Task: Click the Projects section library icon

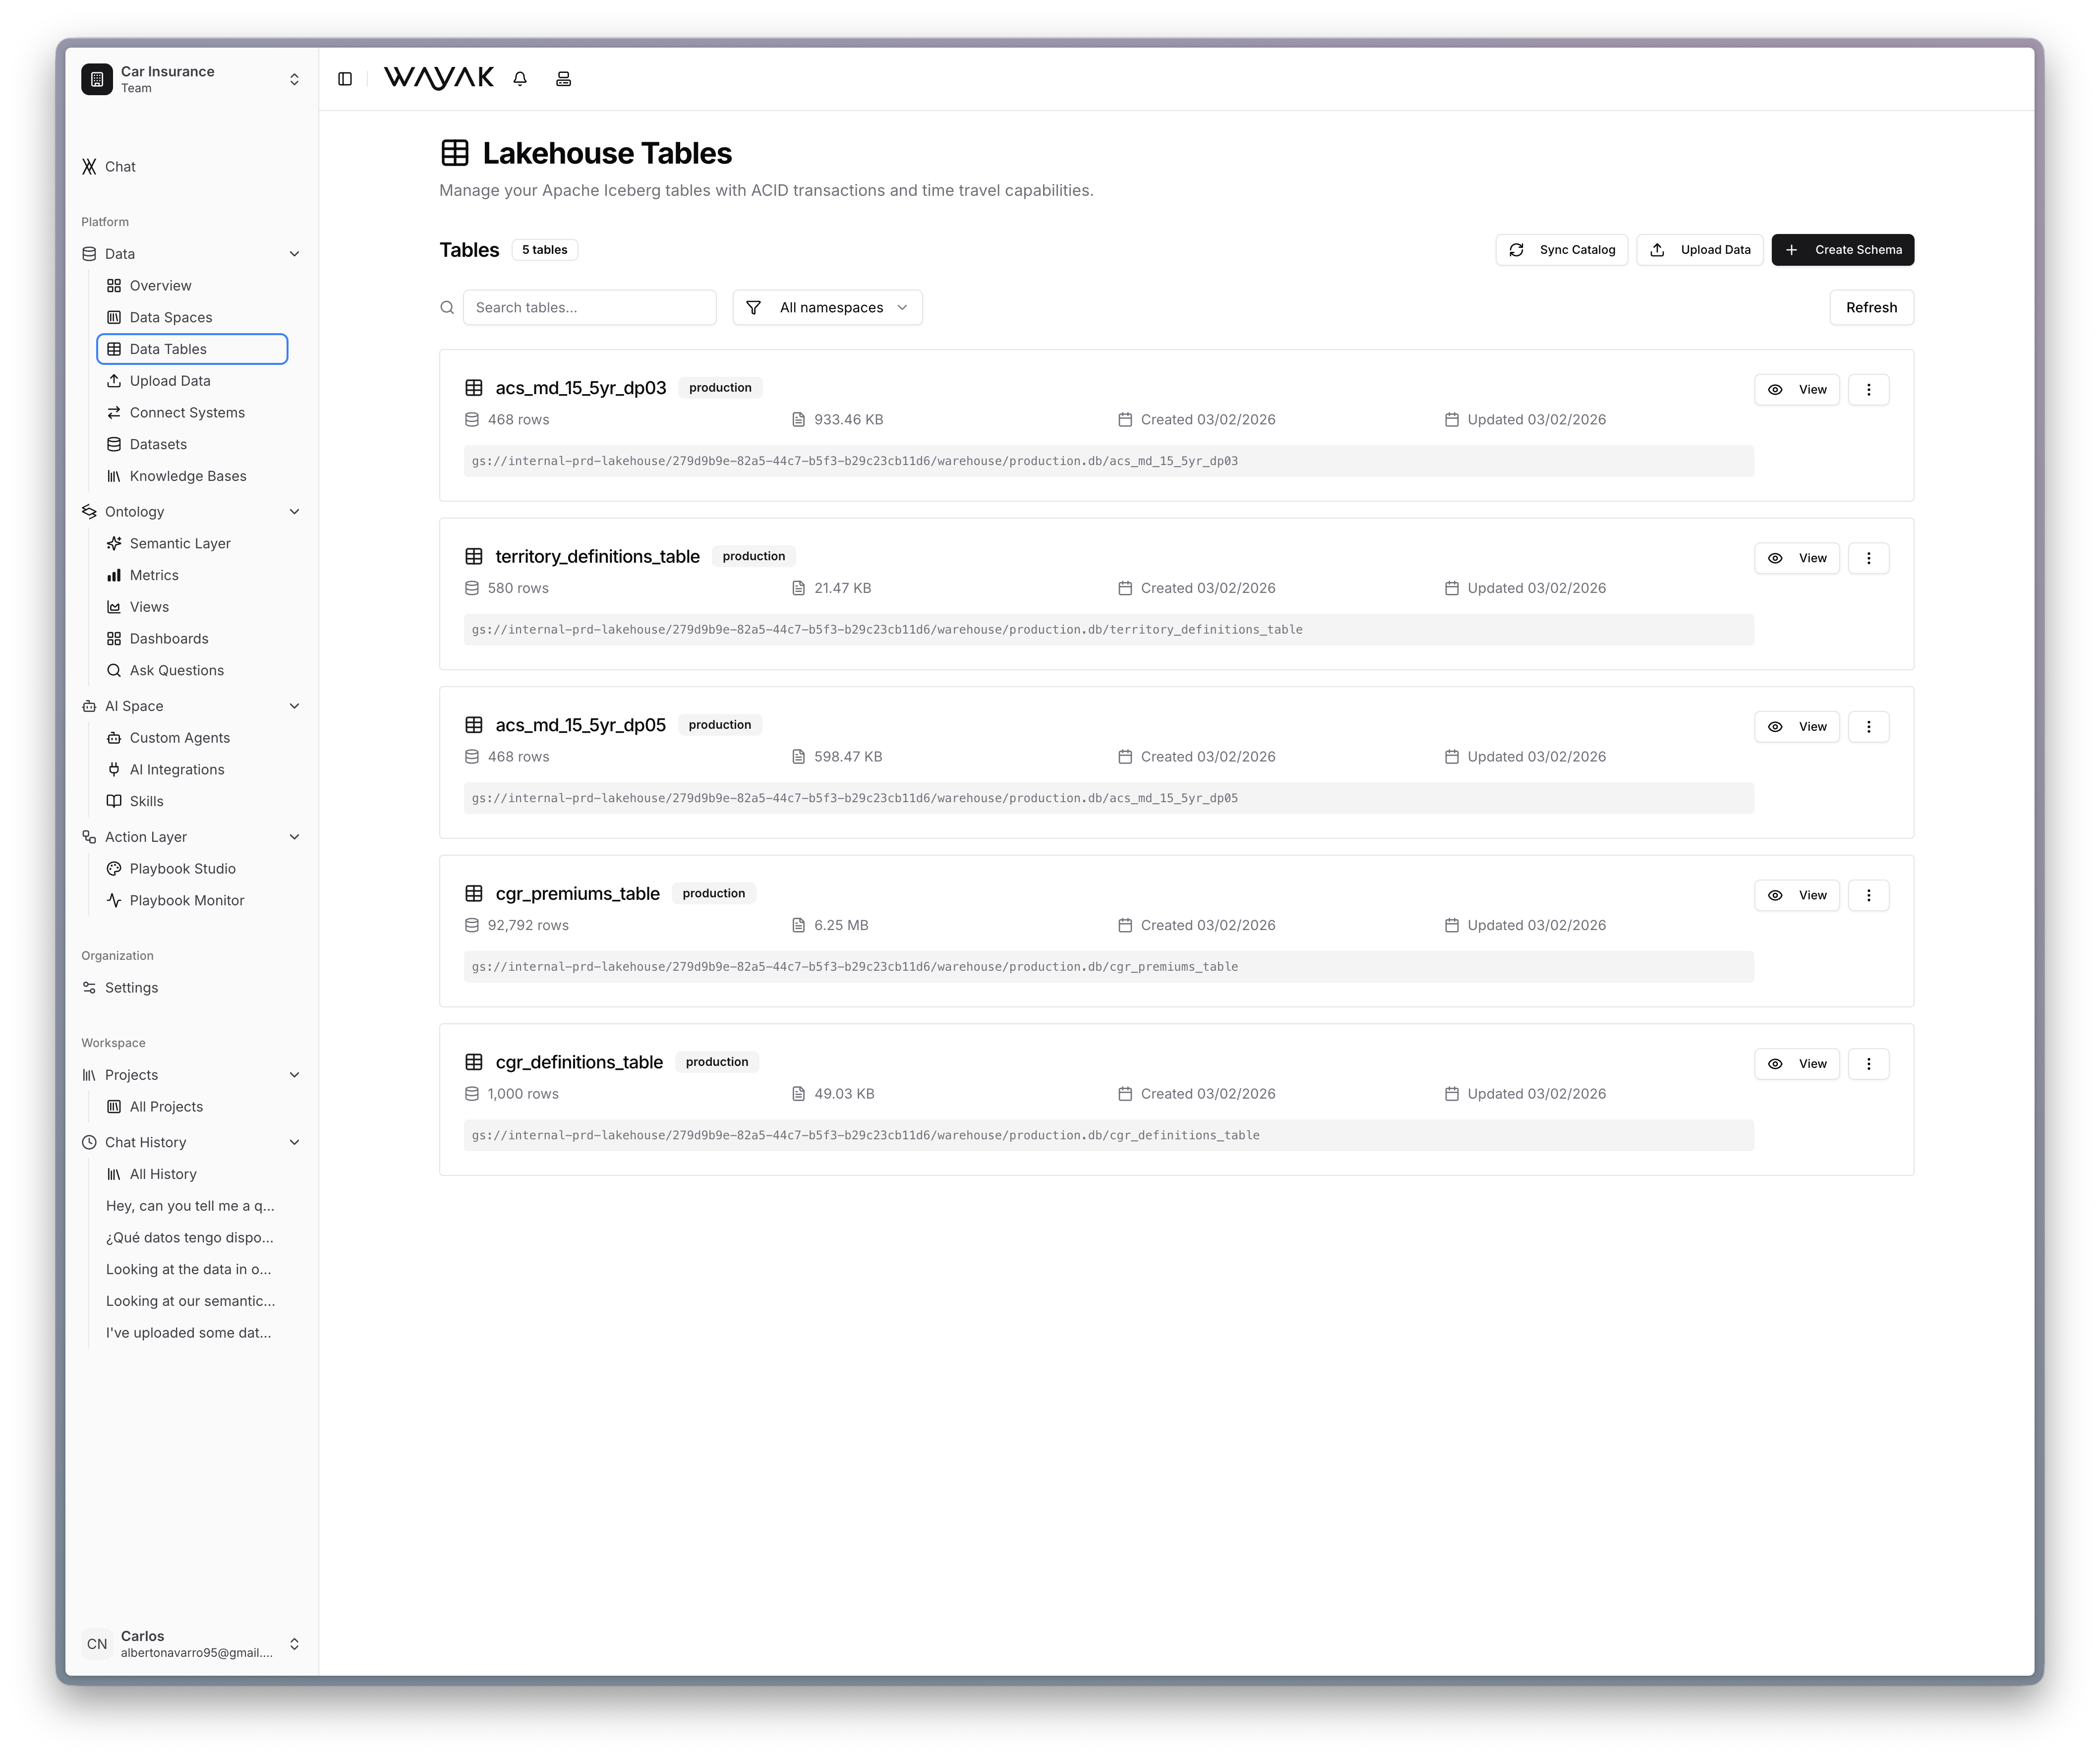Action: point(89,1075)
